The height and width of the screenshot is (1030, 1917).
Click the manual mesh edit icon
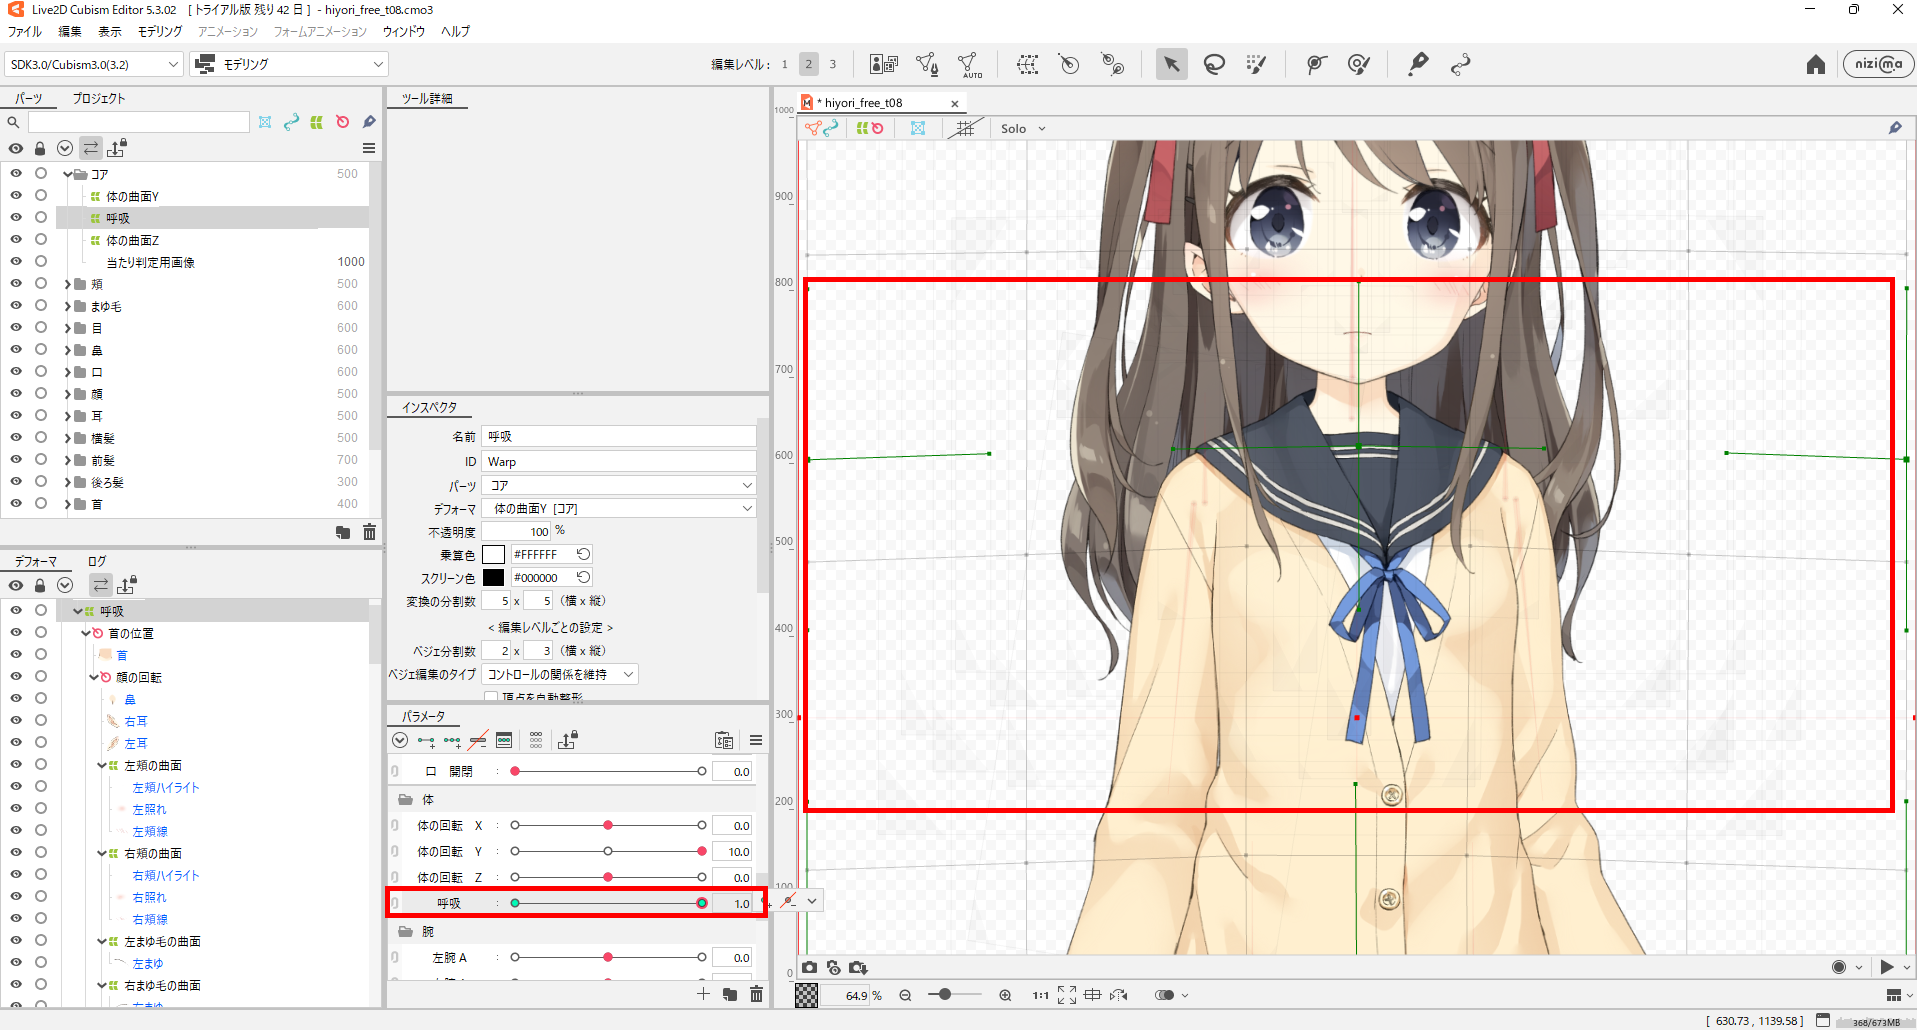coord(927,65)
